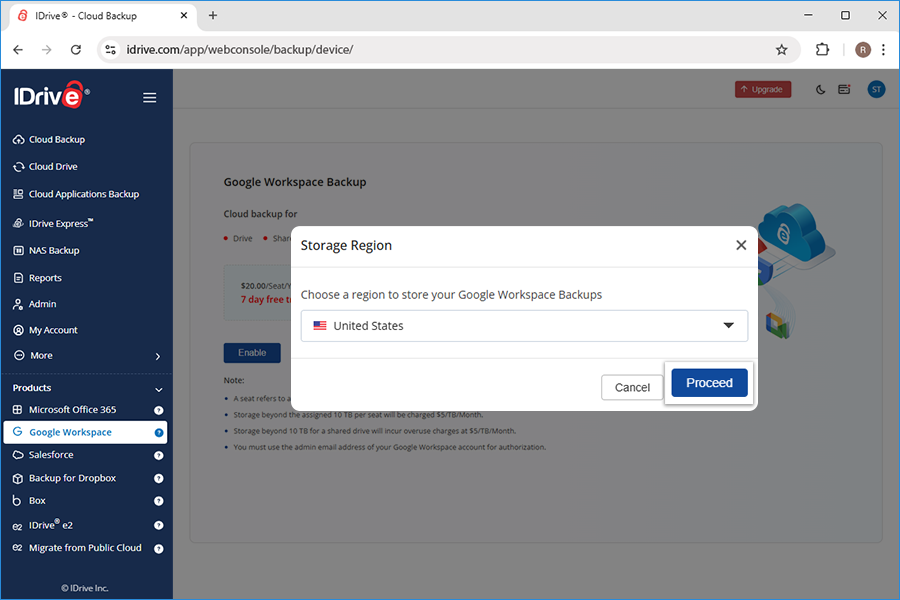
Task: Click the IDrive logo
Action: pyautogui.click(x=51, y=95)
